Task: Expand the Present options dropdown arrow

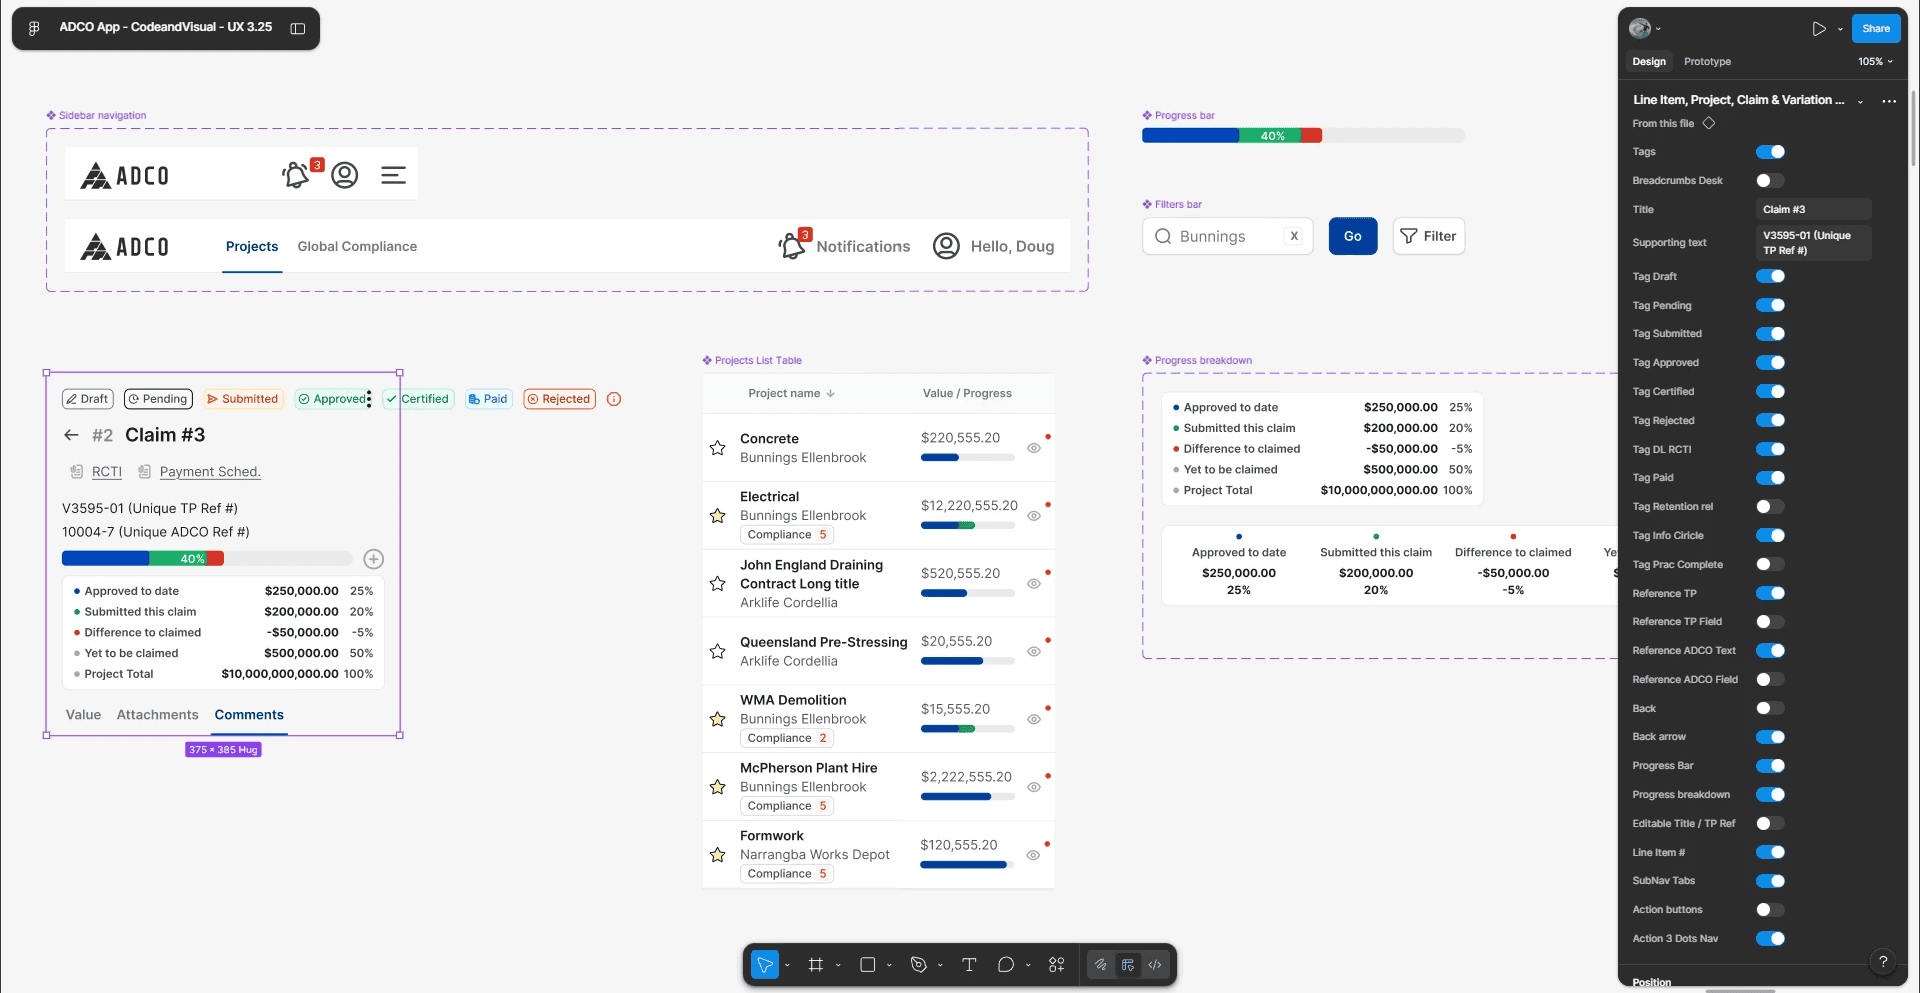Action: pyautogui.click(x=1840, y=29)
